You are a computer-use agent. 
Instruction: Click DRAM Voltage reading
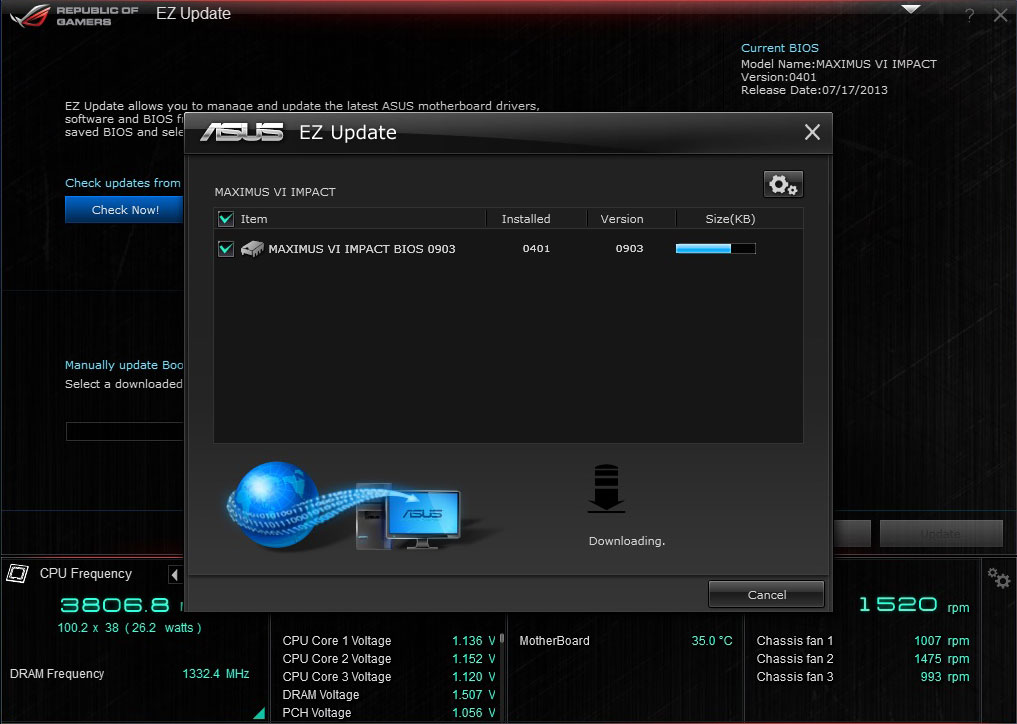[x=473, y=695]
